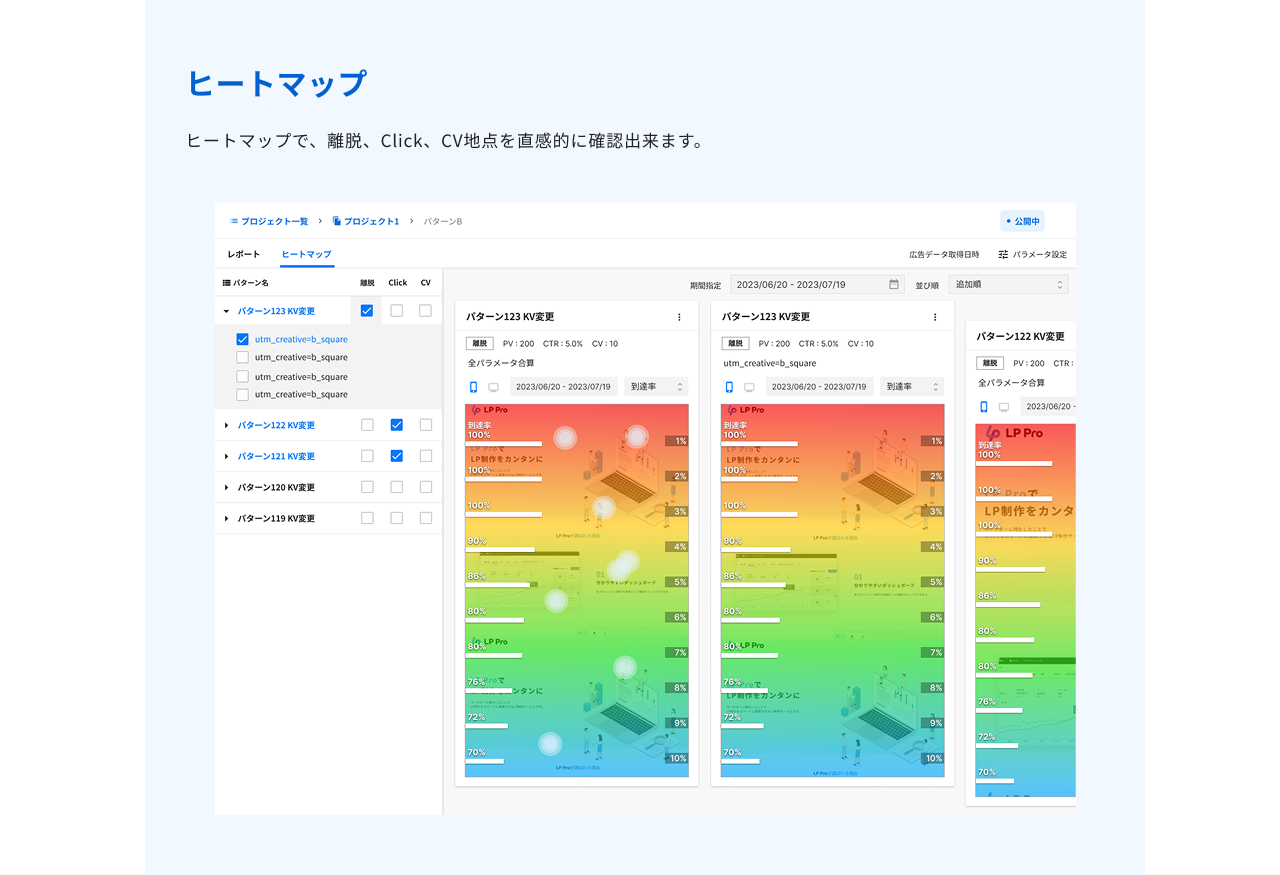
Task: Expand the パターン120 KV変更 row arrow
Action: 226,487
